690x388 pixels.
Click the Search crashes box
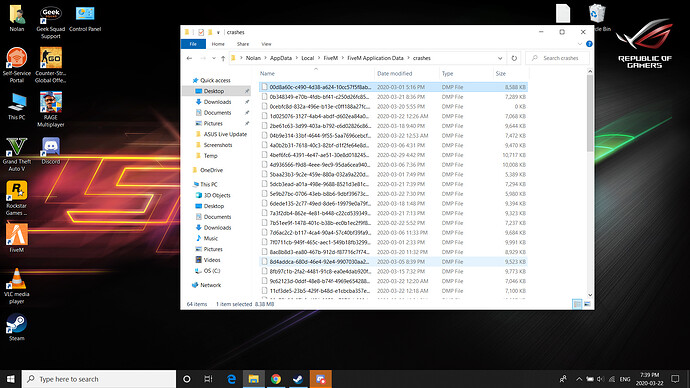(558, 58)
